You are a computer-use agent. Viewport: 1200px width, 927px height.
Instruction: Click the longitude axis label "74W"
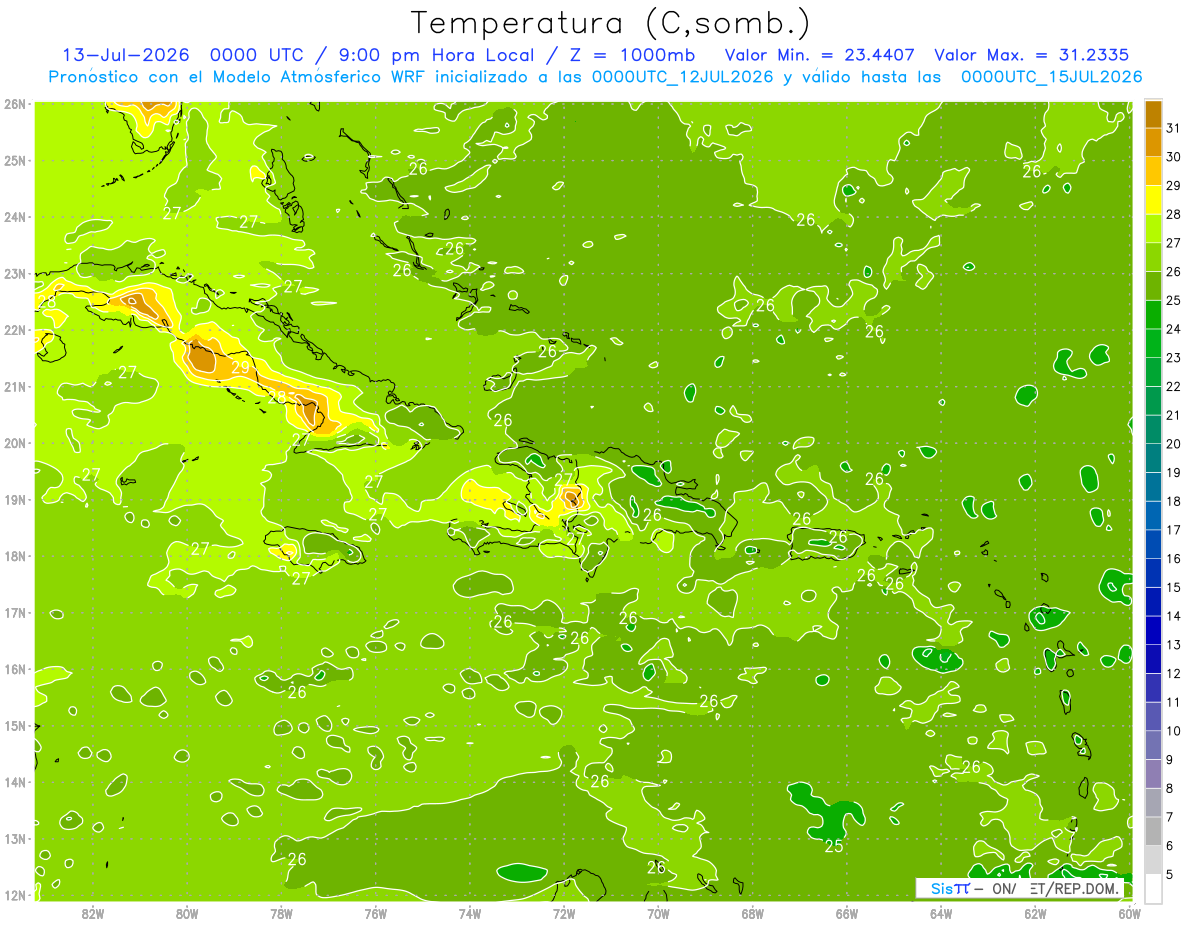(470, 913)
